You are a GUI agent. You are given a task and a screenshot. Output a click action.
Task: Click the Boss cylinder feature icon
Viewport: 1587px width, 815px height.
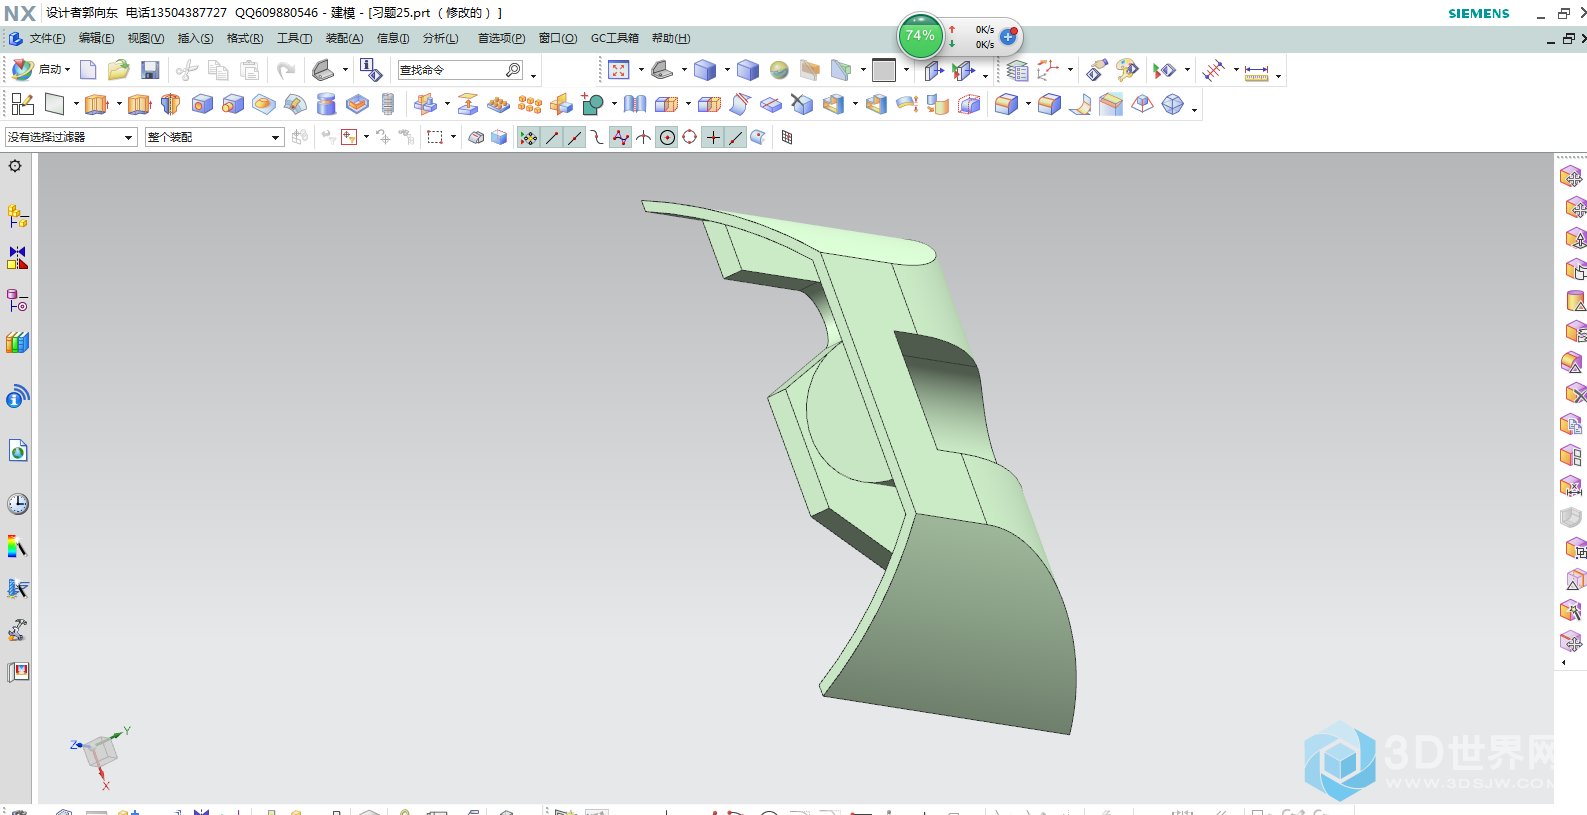click(x=233, y=104)
